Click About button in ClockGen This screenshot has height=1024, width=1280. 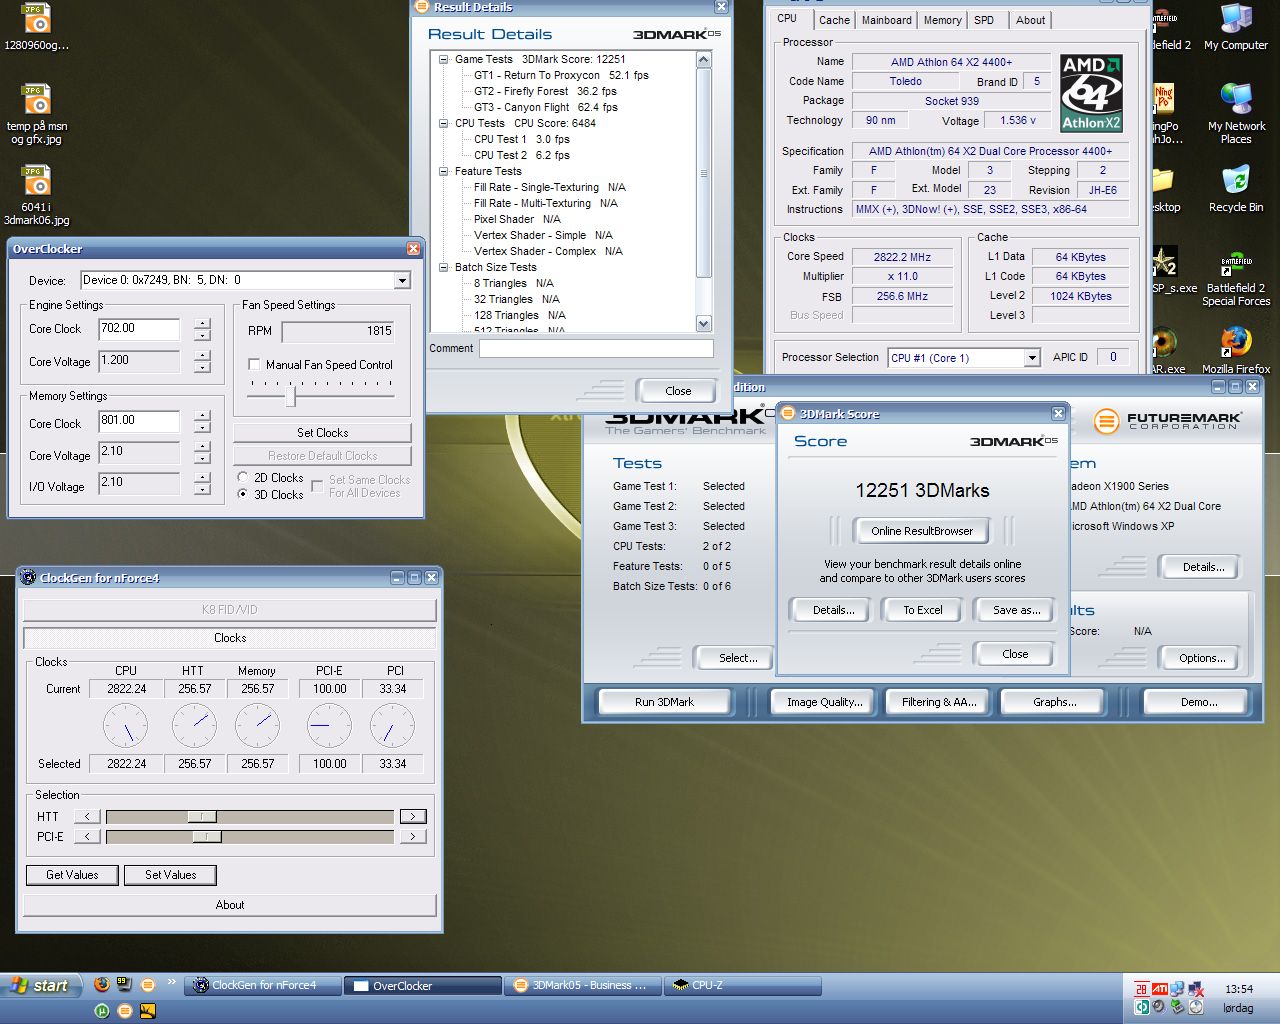(230, 905)
